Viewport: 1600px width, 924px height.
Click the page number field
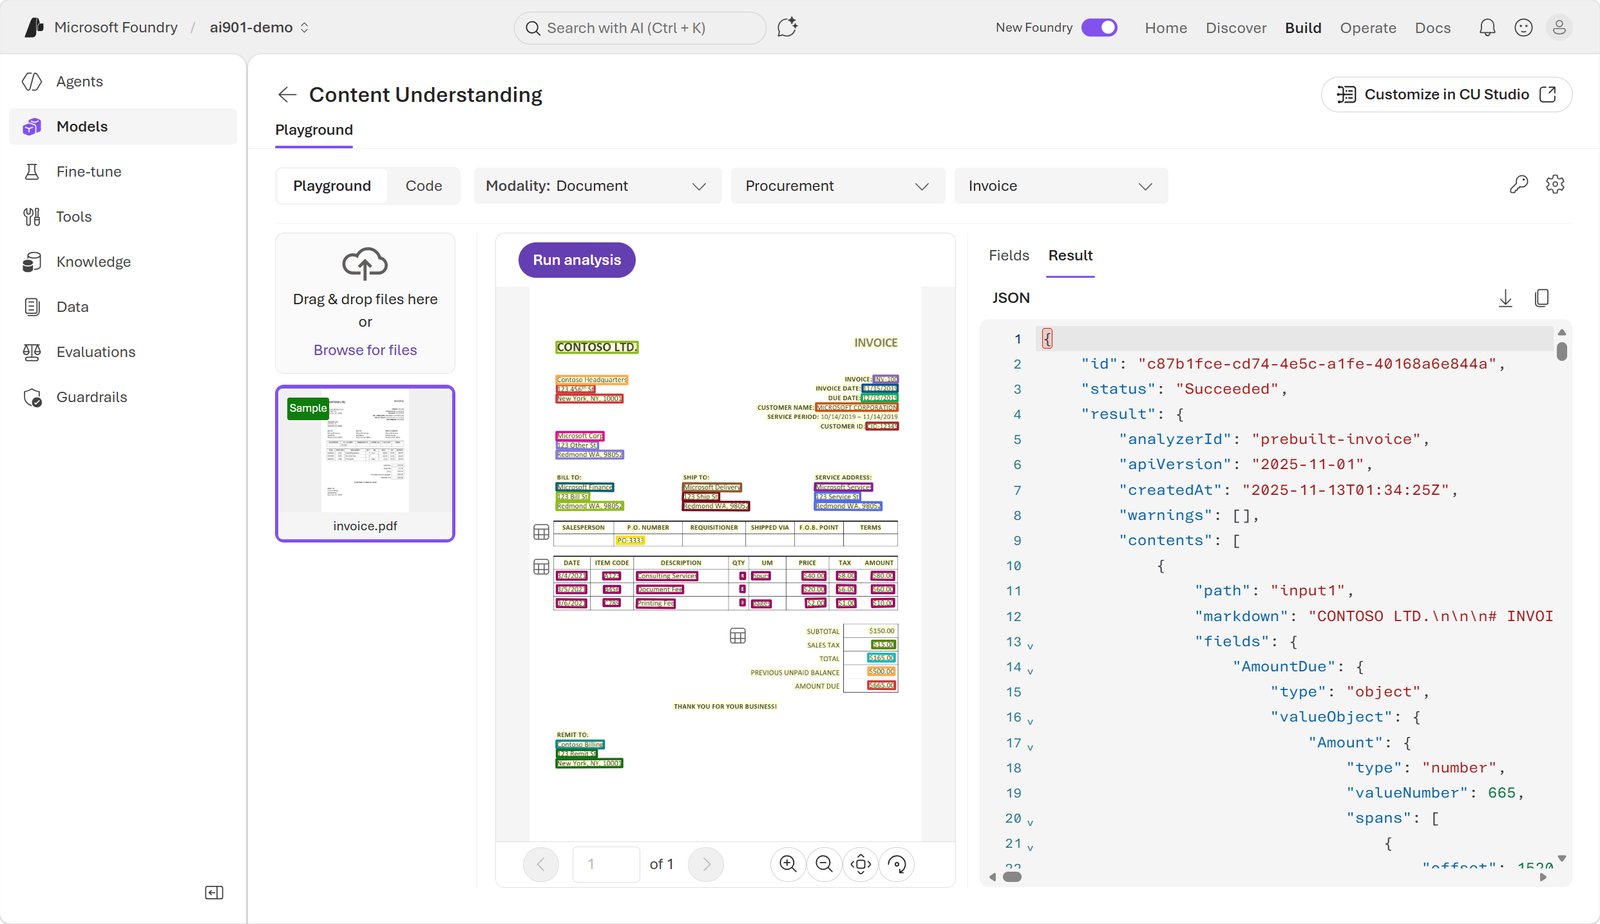[606, 864]
